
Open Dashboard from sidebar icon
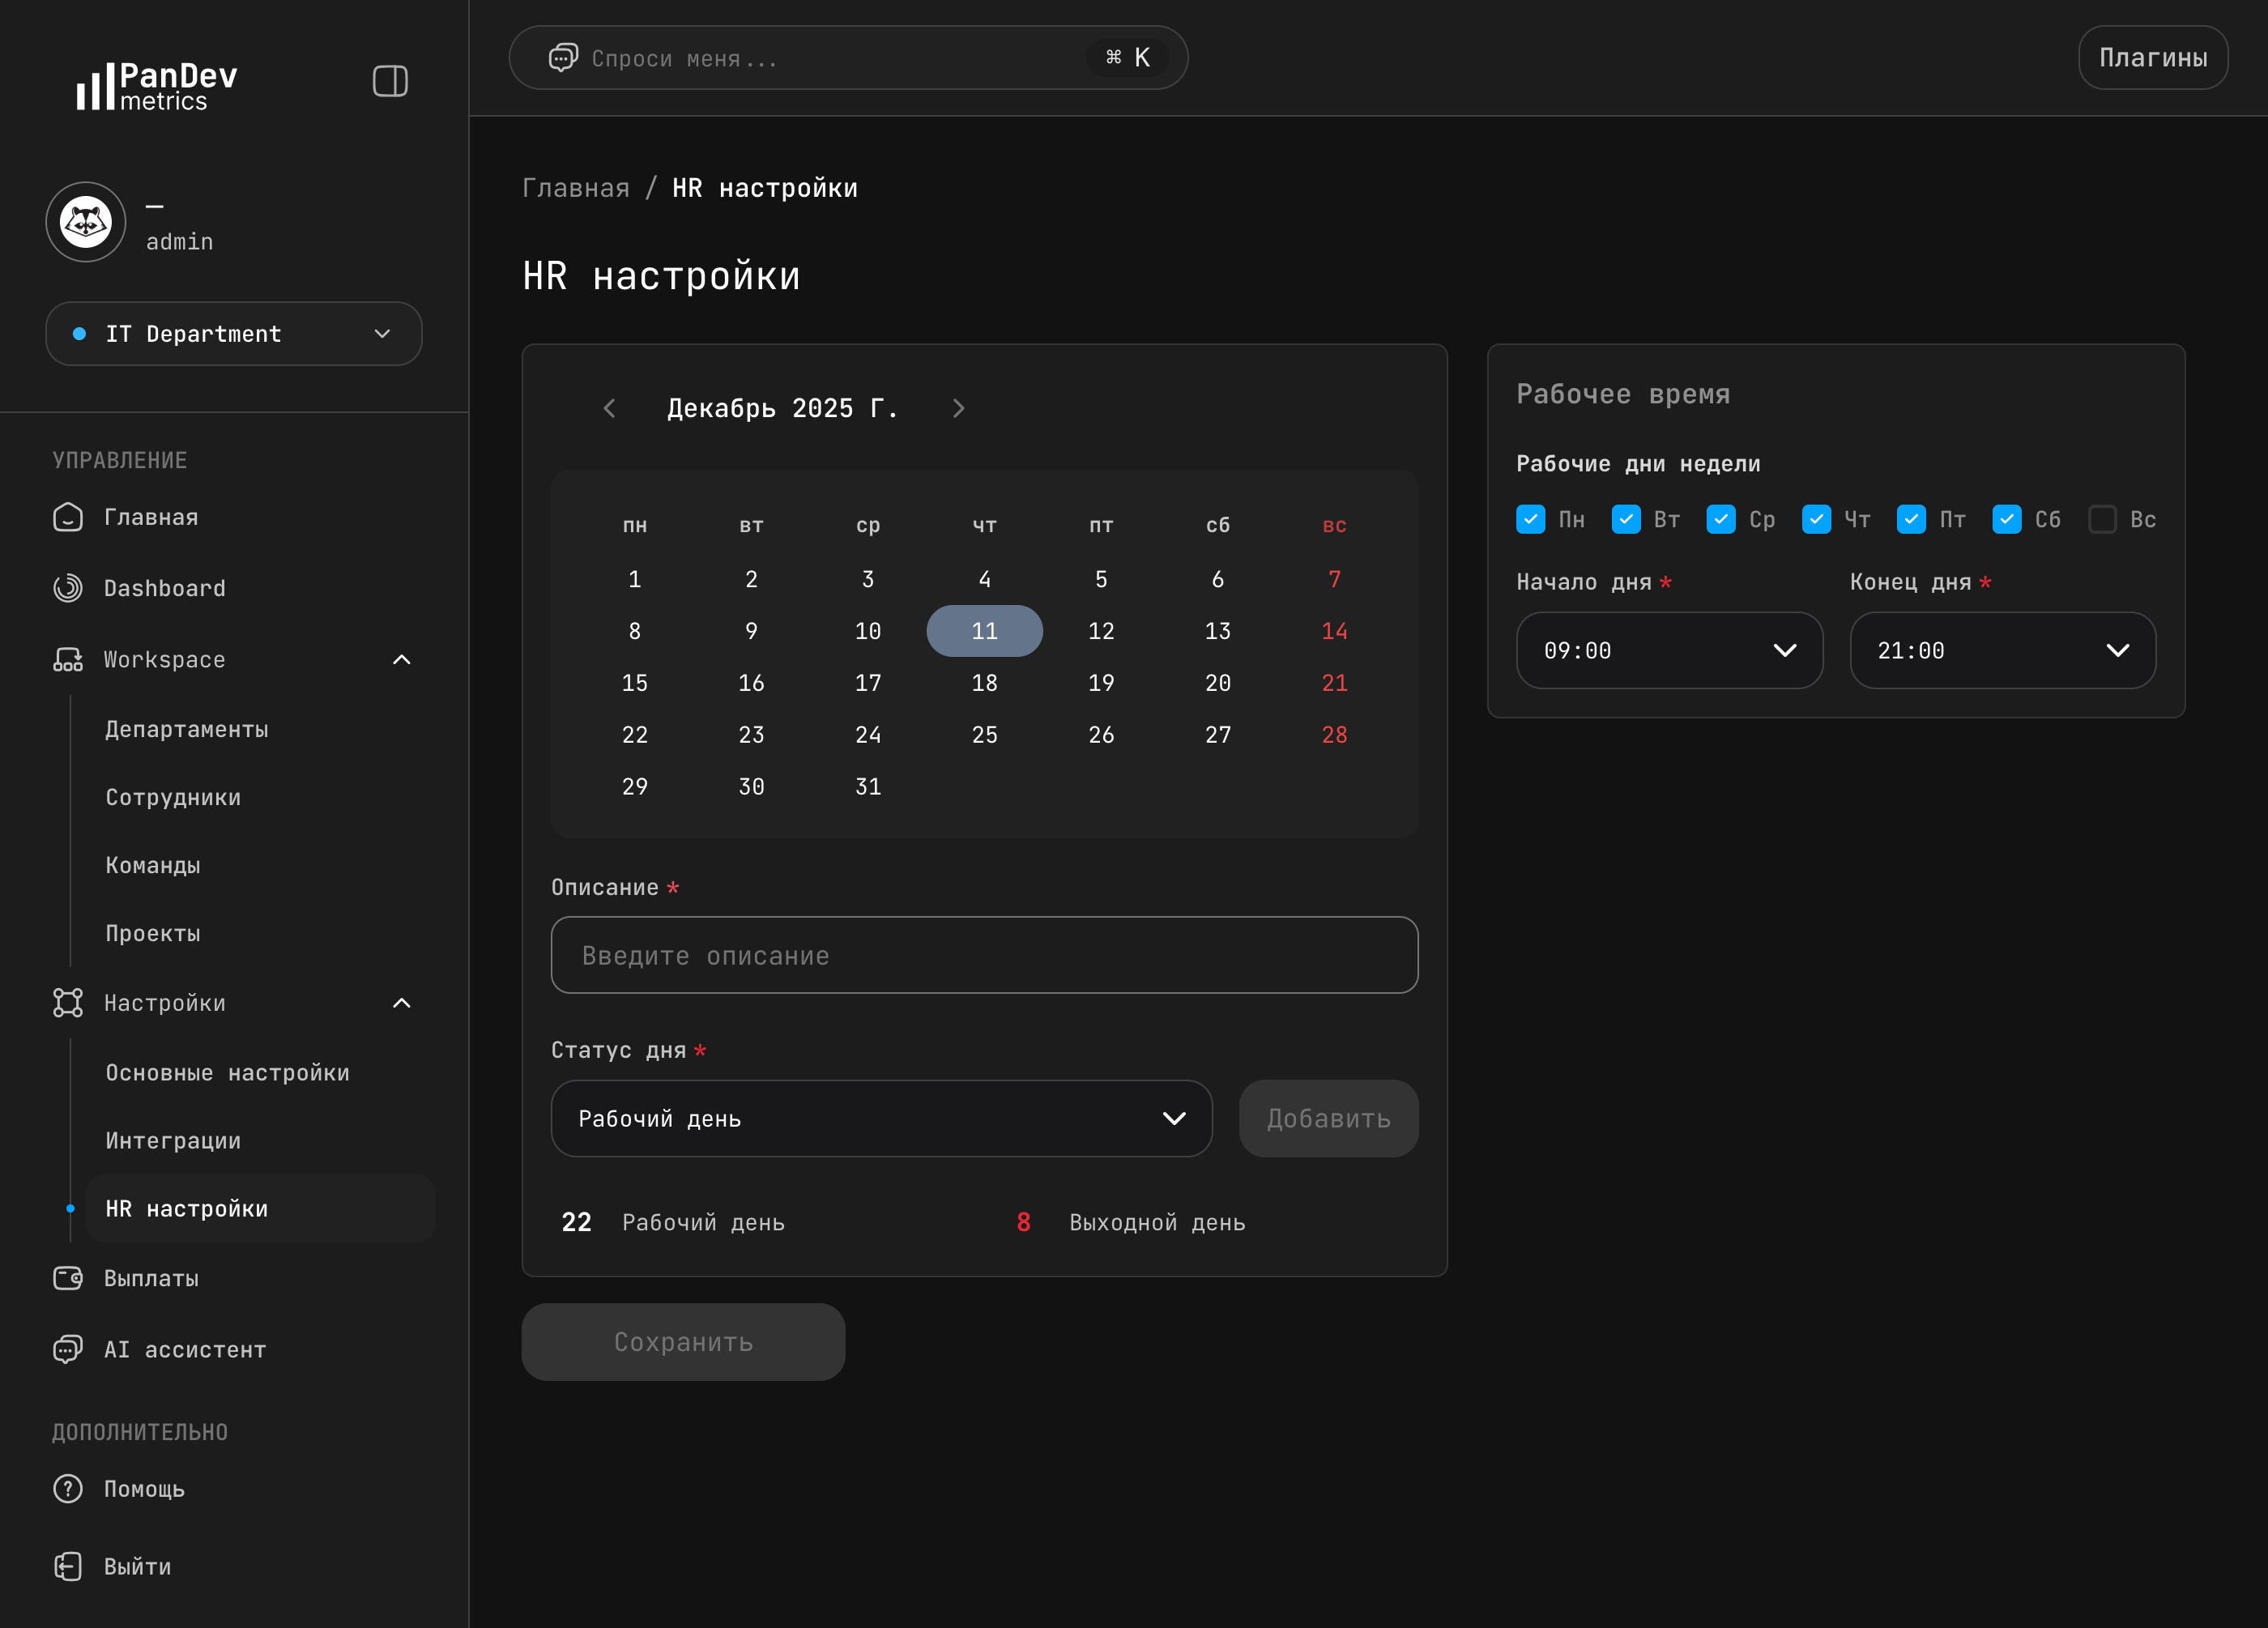coord(67,588)
